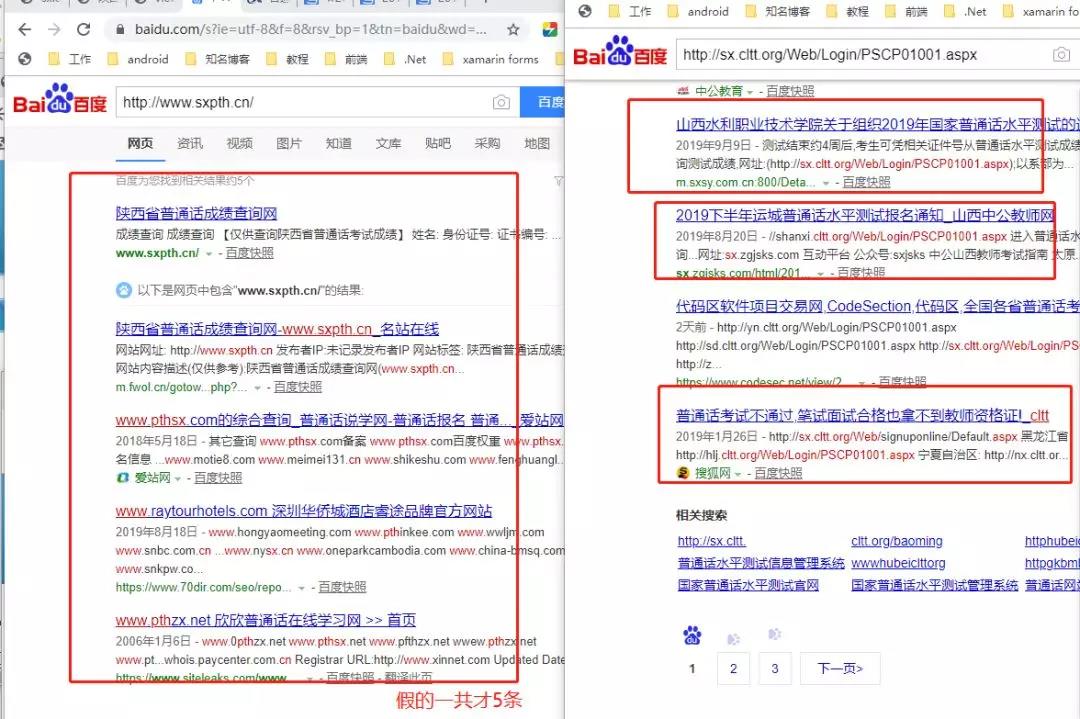
Task: Open the 前端 bookmark folder in right window
Action: coord(906,11)
